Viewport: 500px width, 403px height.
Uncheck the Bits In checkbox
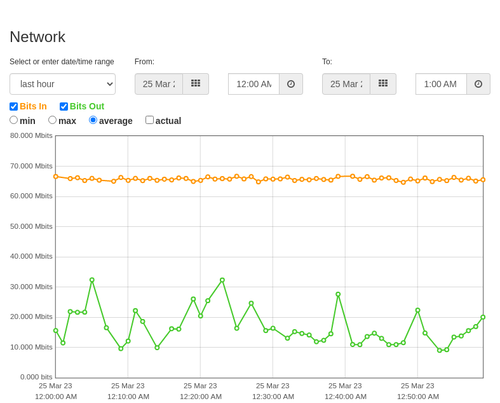(14, 106)
